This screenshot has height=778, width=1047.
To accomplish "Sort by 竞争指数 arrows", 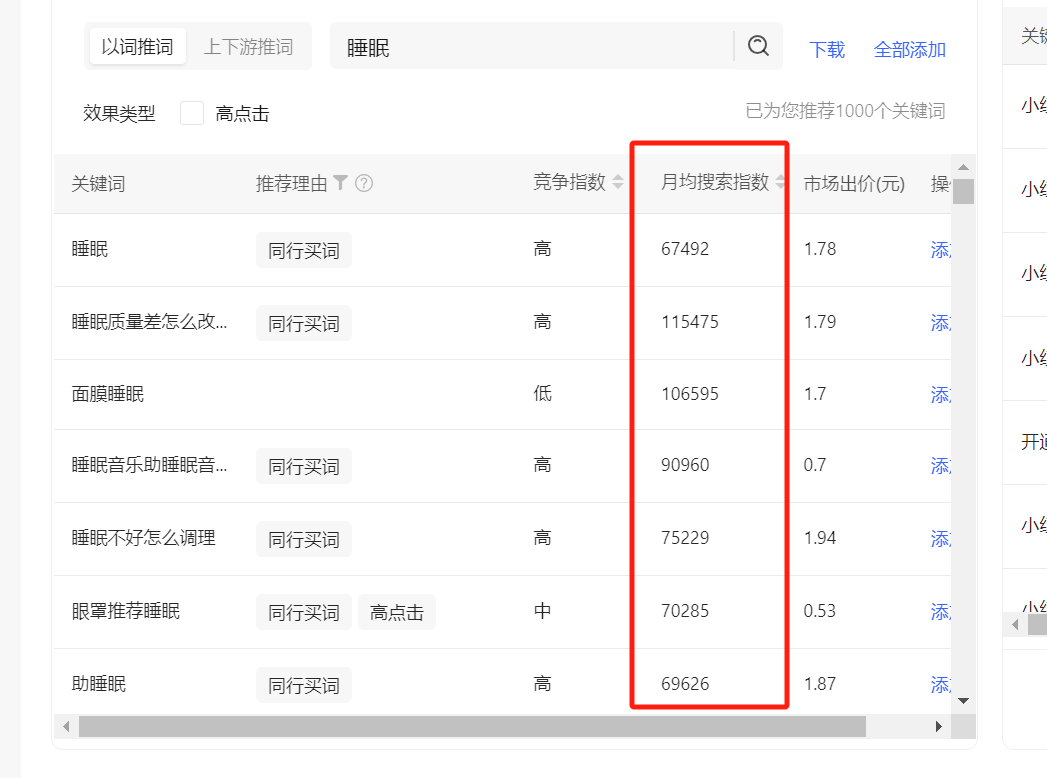I will [x=618, y=182].
